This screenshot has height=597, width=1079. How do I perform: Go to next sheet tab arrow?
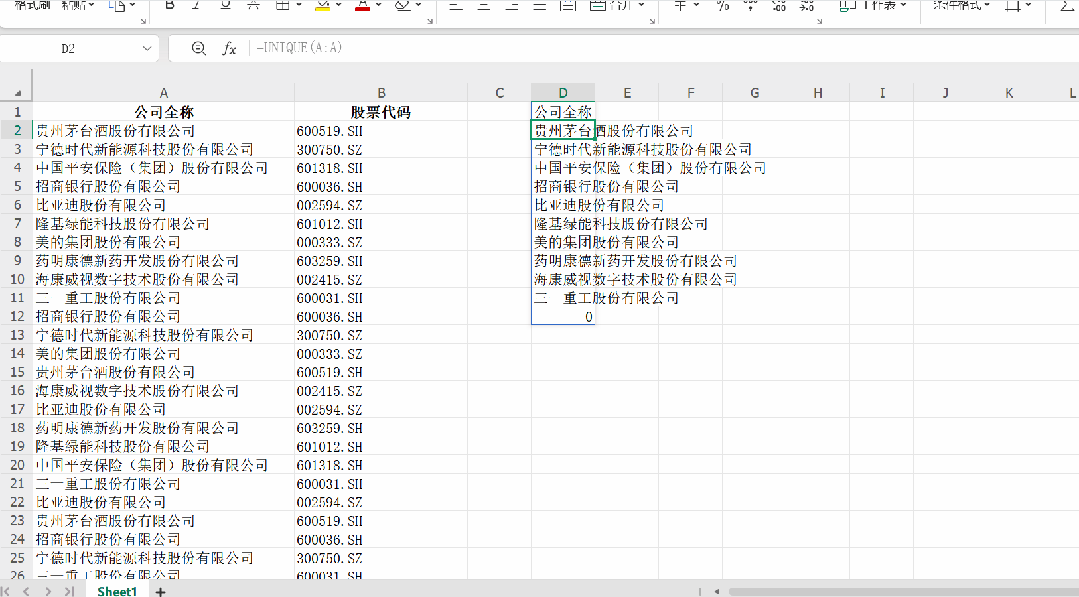(47, 591)
